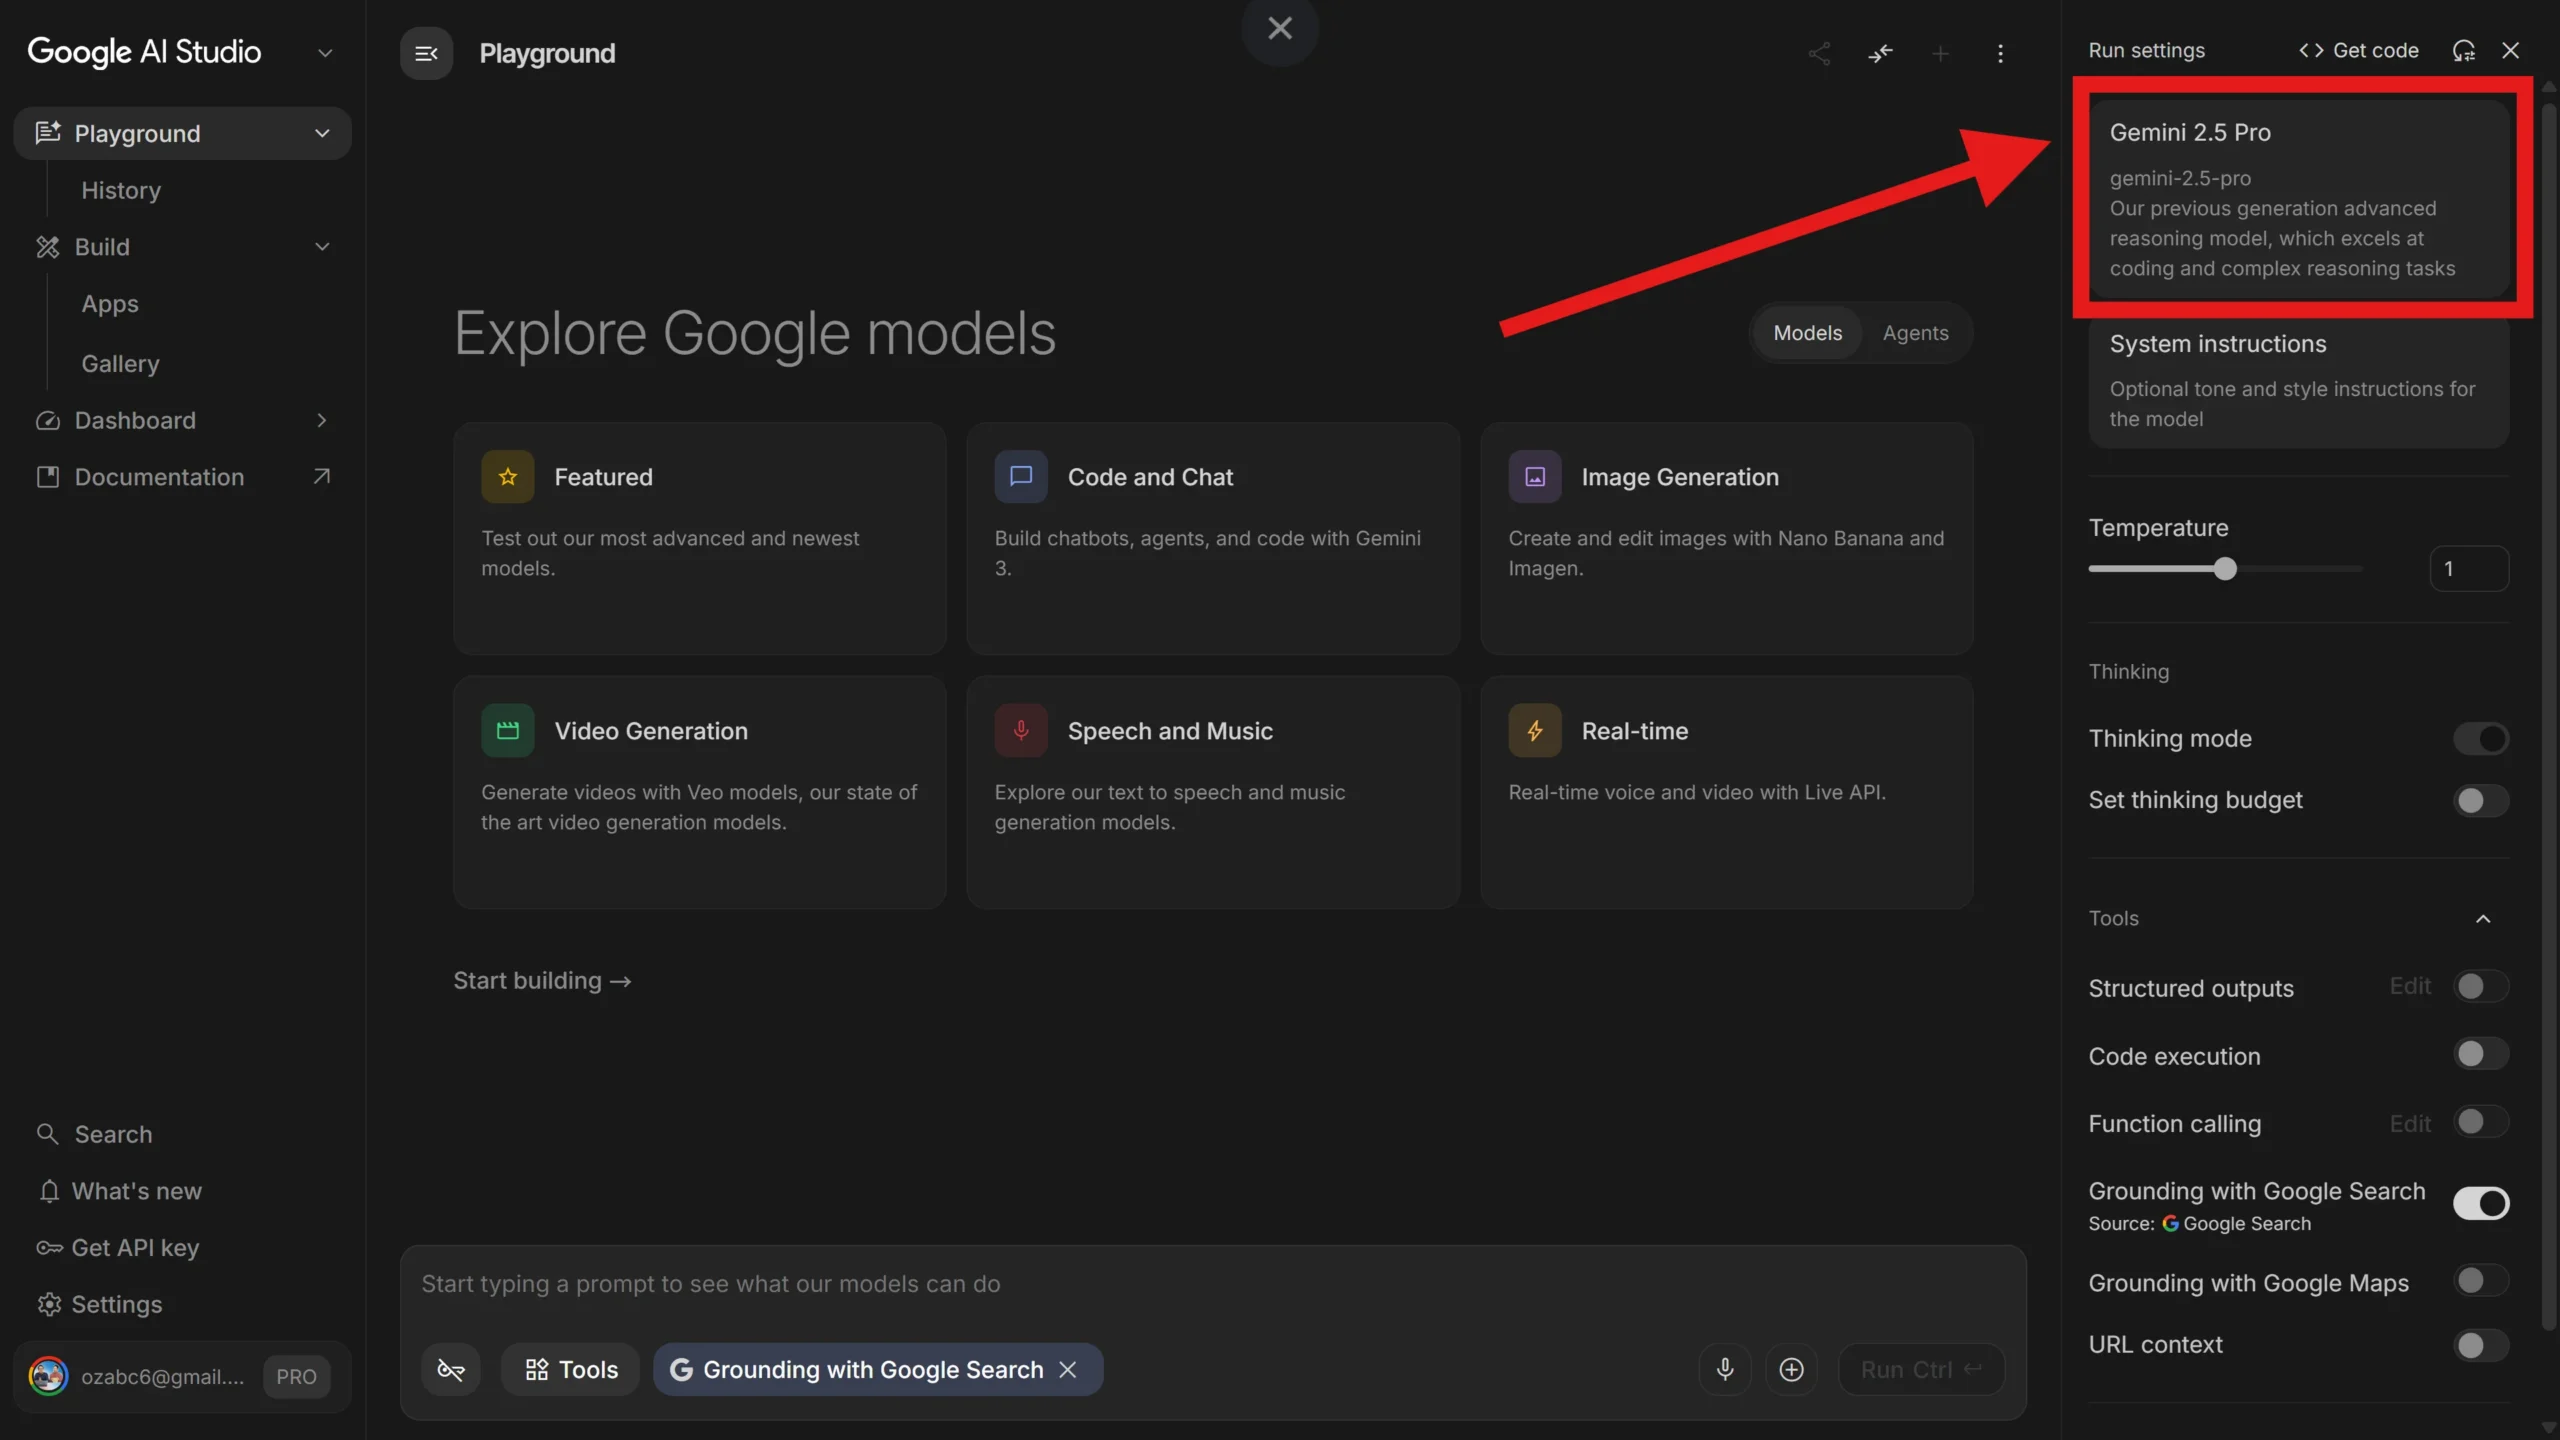
Task: Remove the Grounding with Google Search chip
Action: [1068, 1369]
